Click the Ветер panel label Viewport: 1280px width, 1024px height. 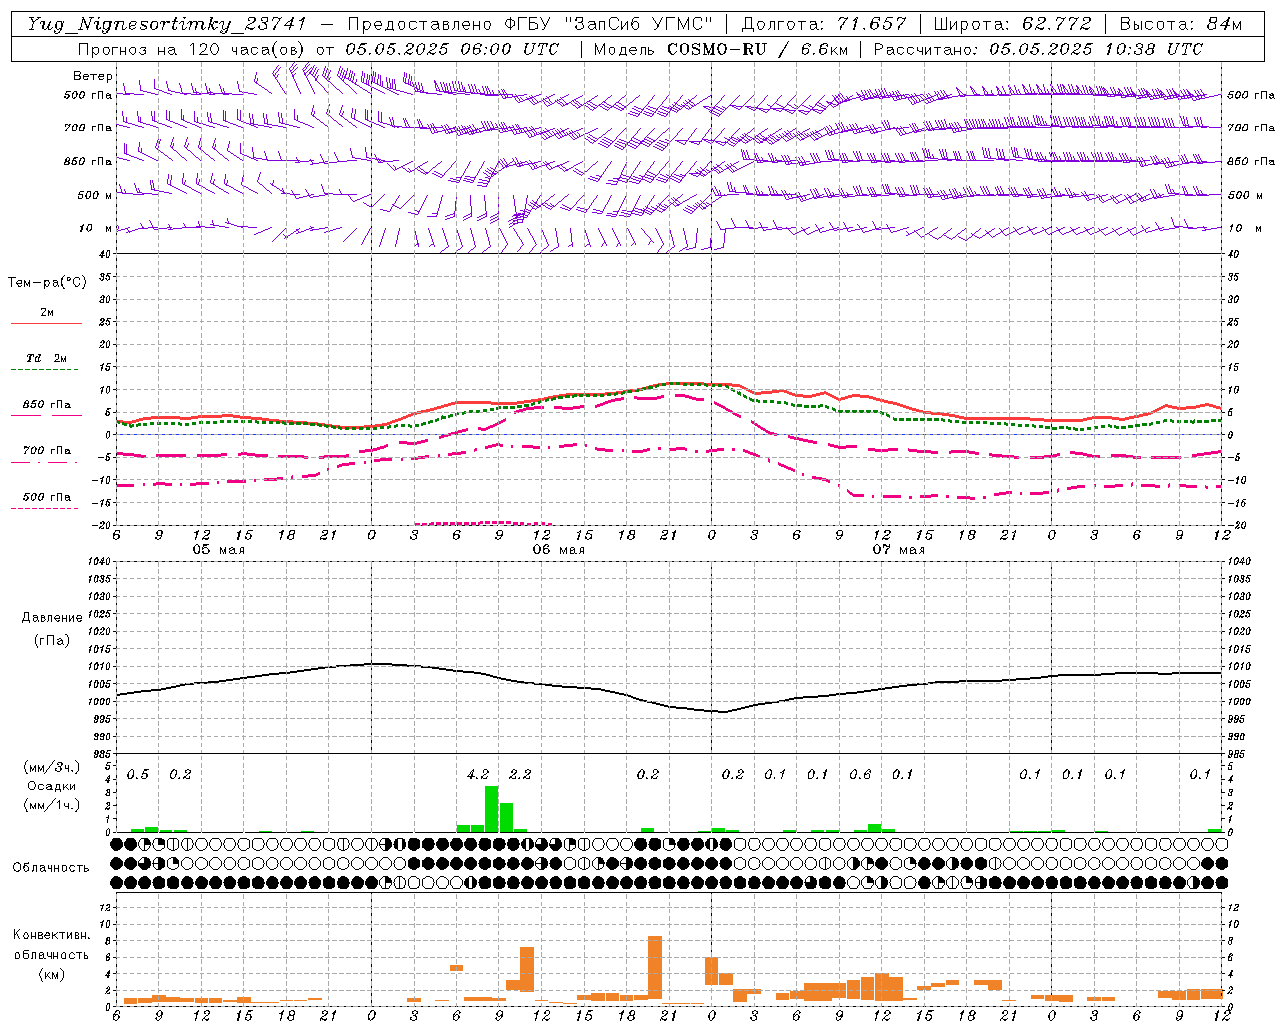pos(92,76)
